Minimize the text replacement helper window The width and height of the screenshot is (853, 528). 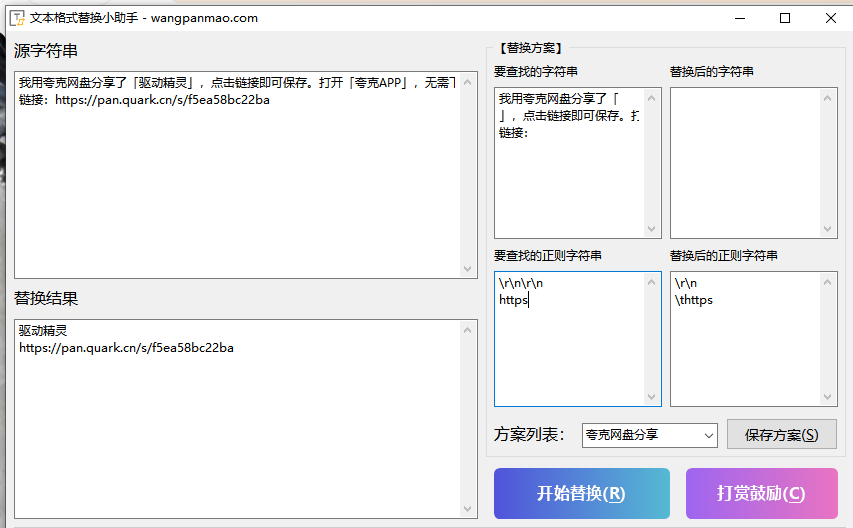click(x=740, y=18)
